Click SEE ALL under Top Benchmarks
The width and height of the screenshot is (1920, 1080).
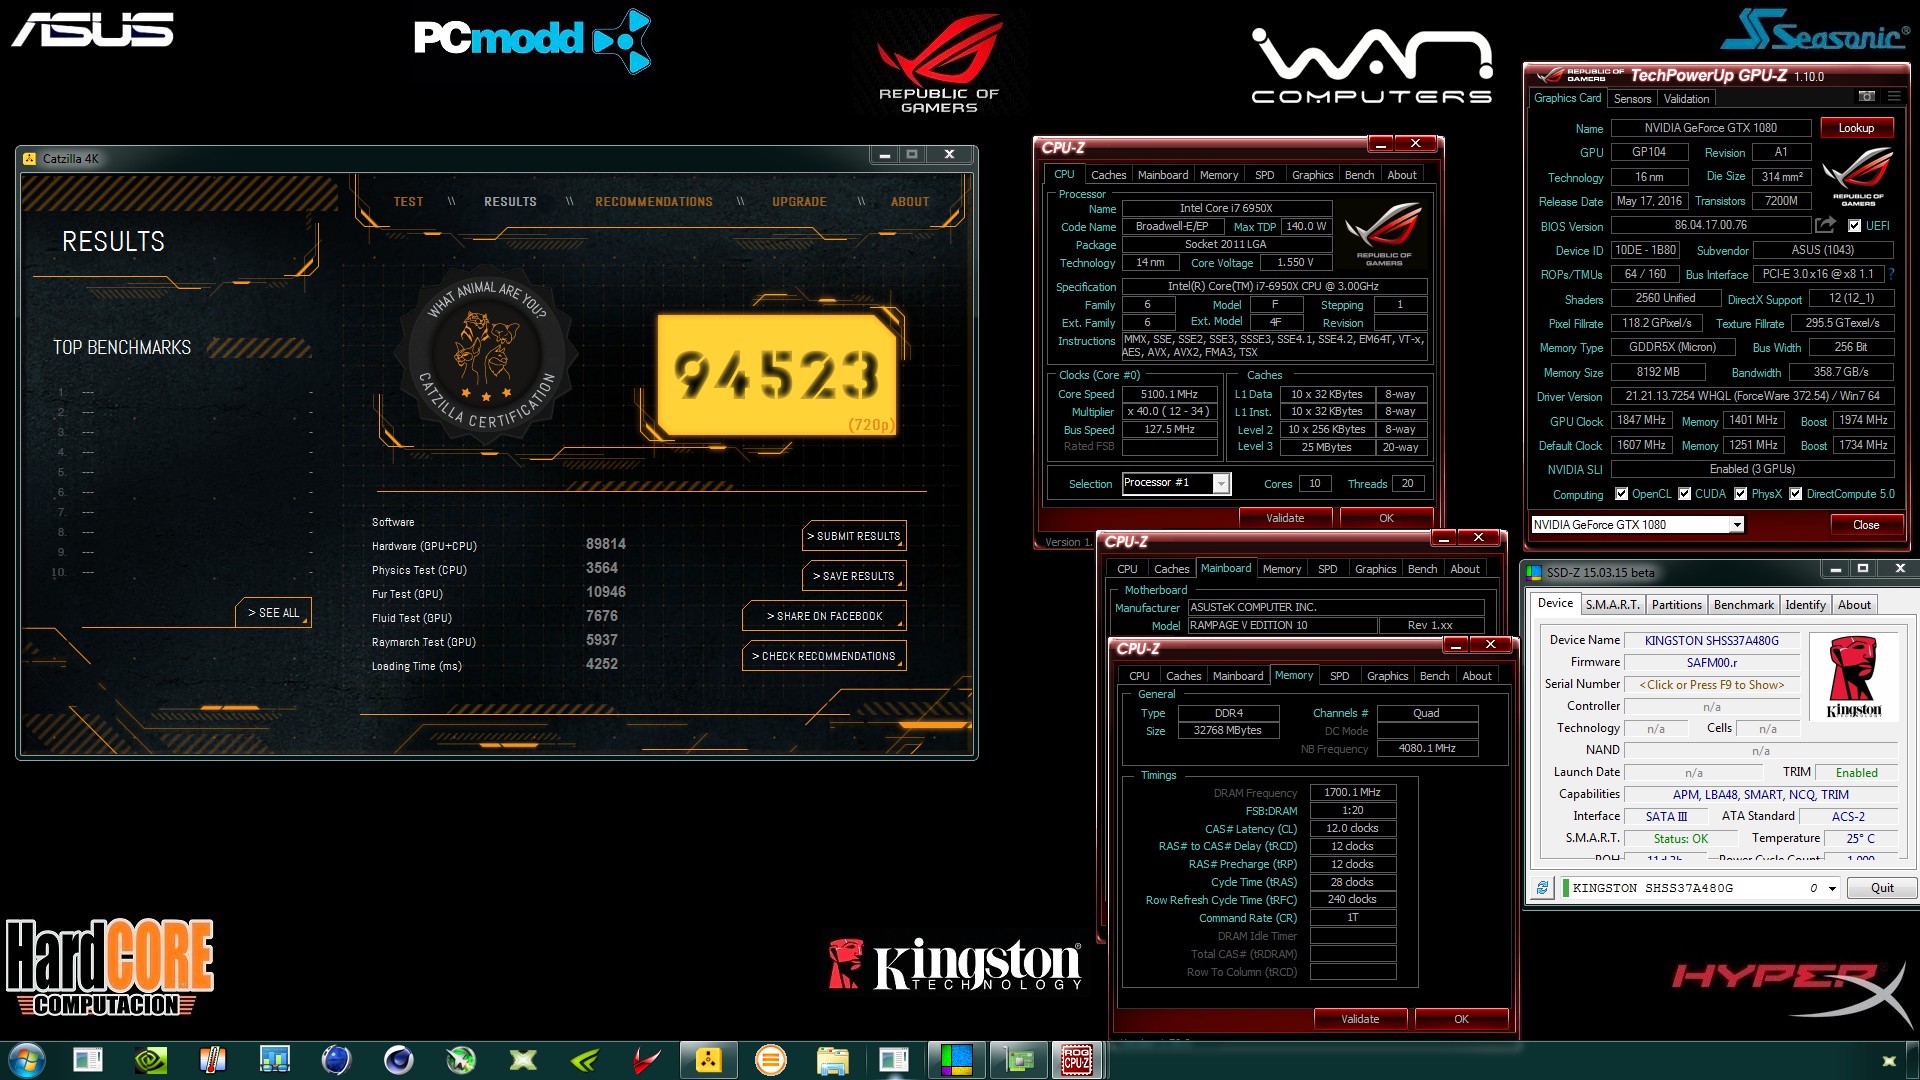(x=273, y=613)
